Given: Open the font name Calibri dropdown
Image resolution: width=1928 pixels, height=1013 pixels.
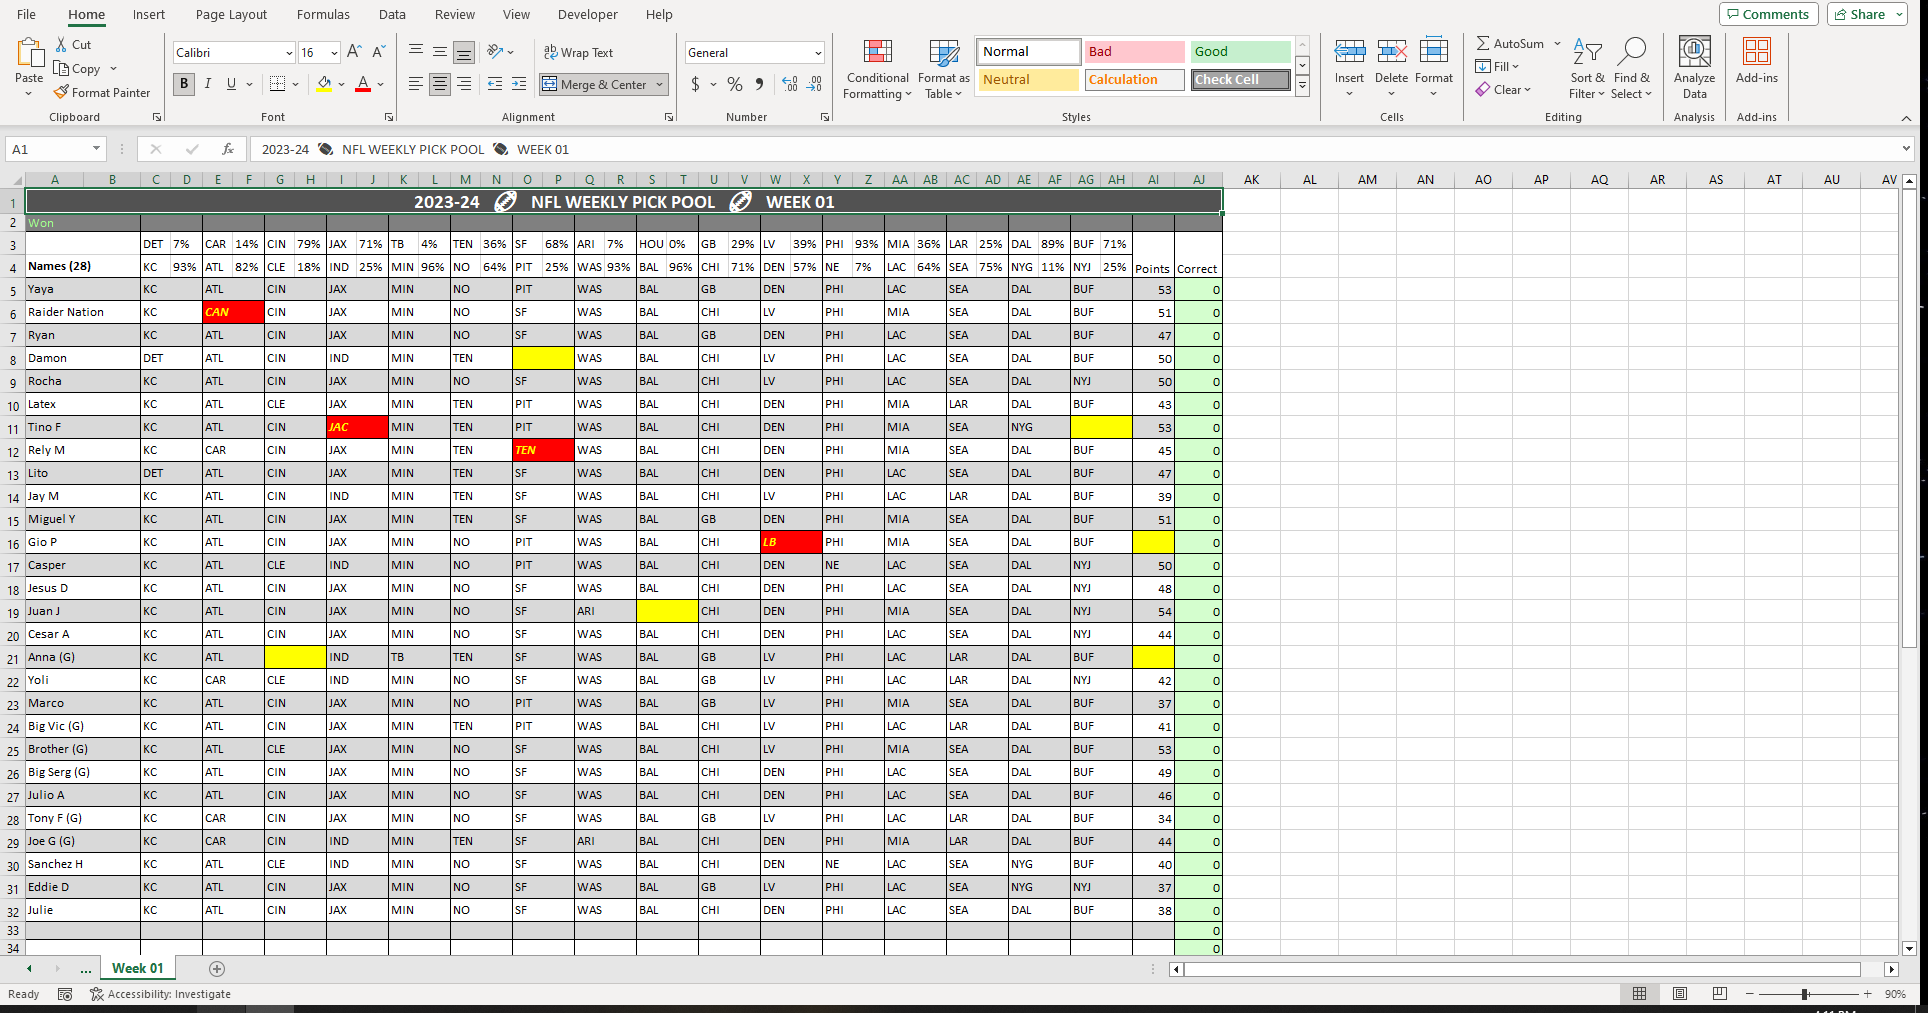Looking at the screenshot, I should (x=289, y=53).
